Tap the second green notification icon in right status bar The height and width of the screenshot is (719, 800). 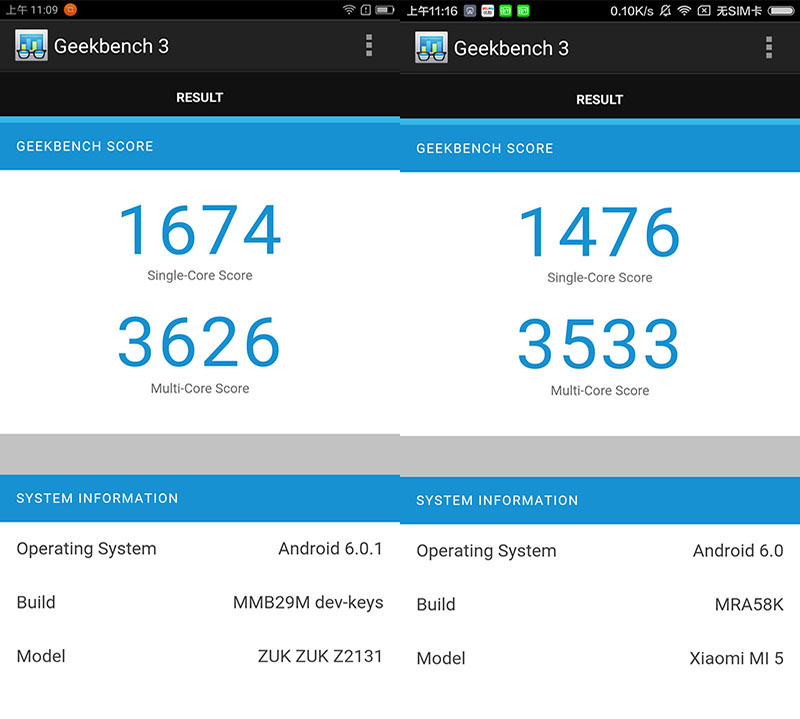[x=523, y=11]
